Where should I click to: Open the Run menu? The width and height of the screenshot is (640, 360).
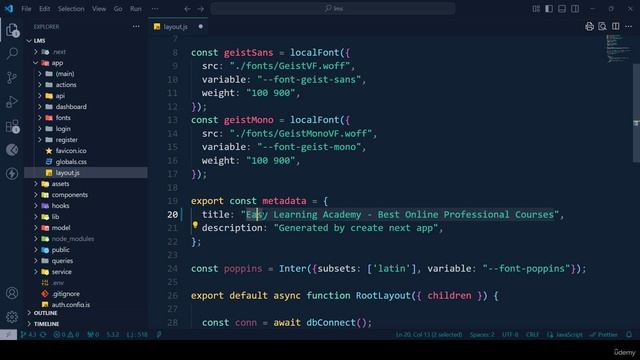(136, 9)
